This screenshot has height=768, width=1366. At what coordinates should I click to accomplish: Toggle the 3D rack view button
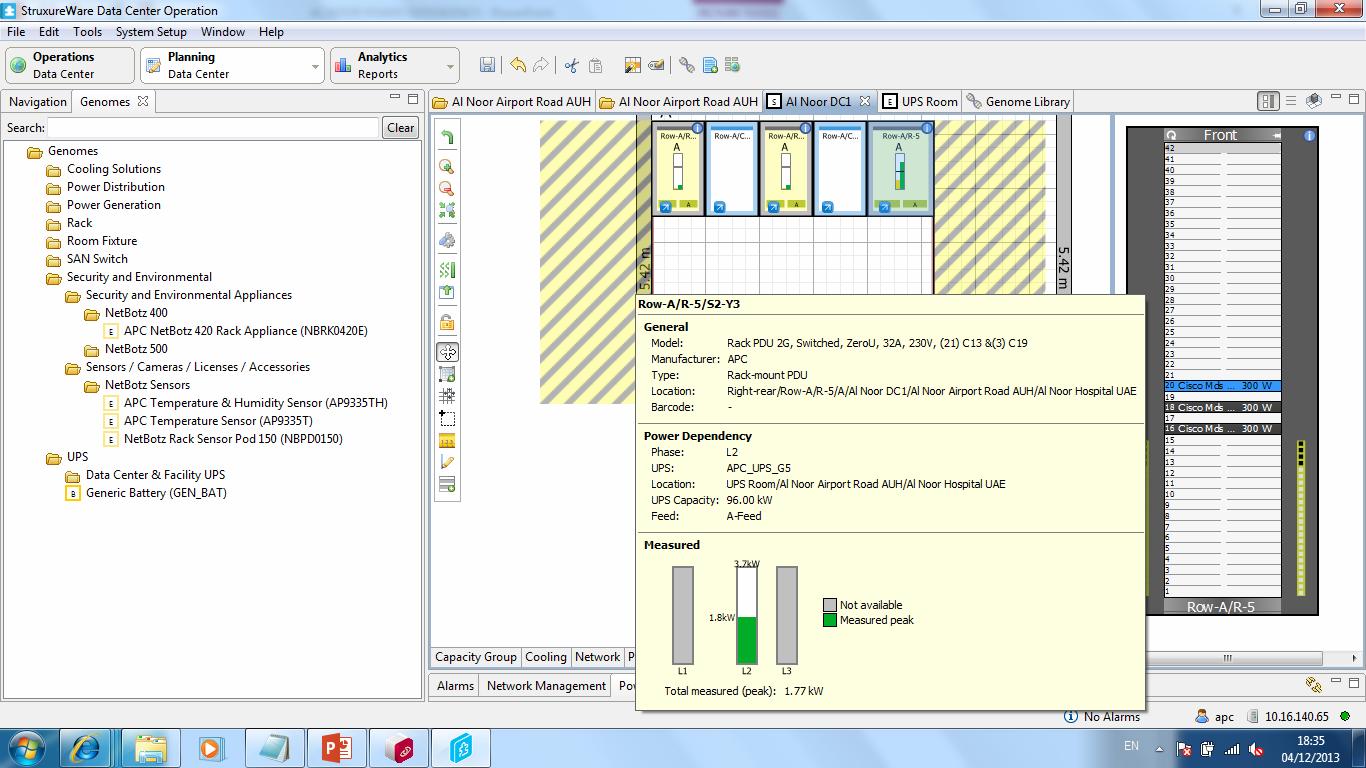[x=1314, y=101]
